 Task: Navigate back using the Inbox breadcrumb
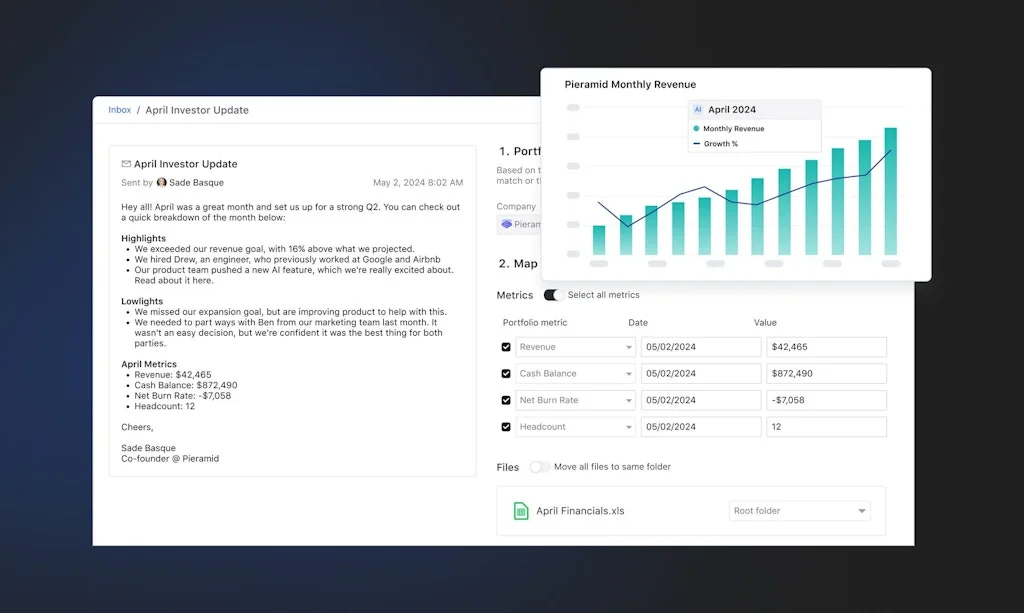click(118, 109)
